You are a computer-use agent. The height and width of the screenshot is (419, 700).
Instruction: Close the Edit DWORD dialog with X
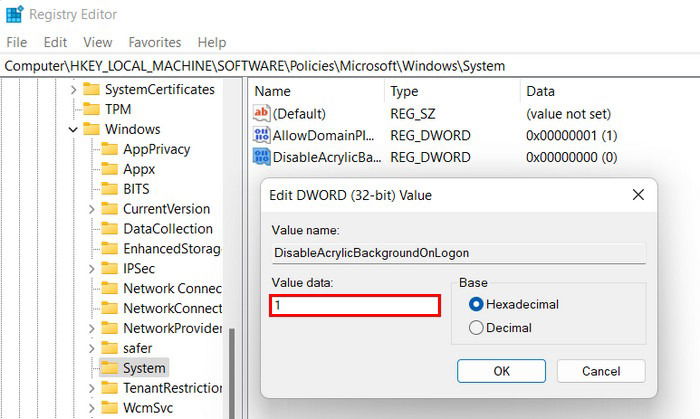click(x=638, y=195)
